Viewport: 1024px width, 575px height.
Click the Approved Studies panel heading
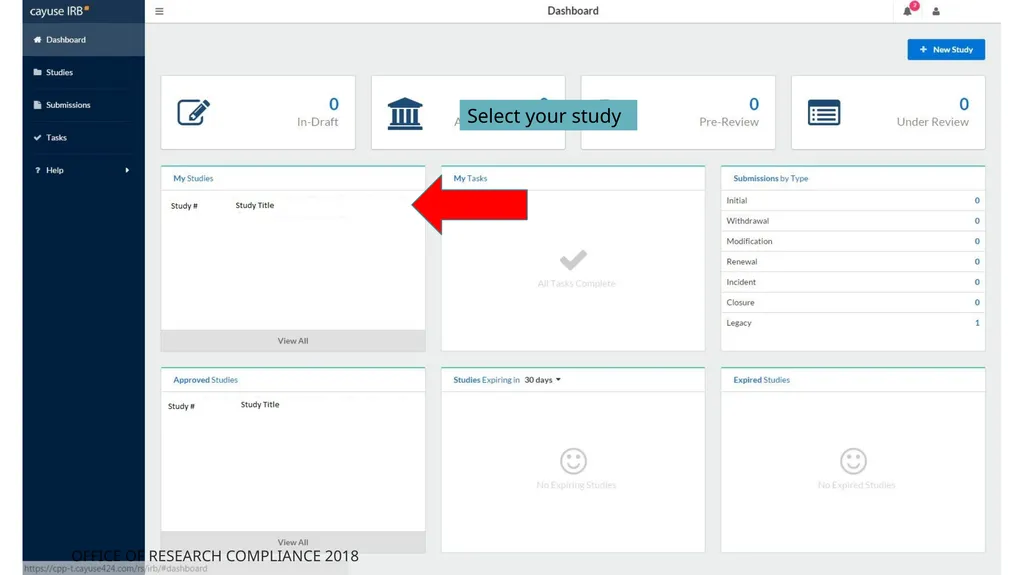[205, 380]
